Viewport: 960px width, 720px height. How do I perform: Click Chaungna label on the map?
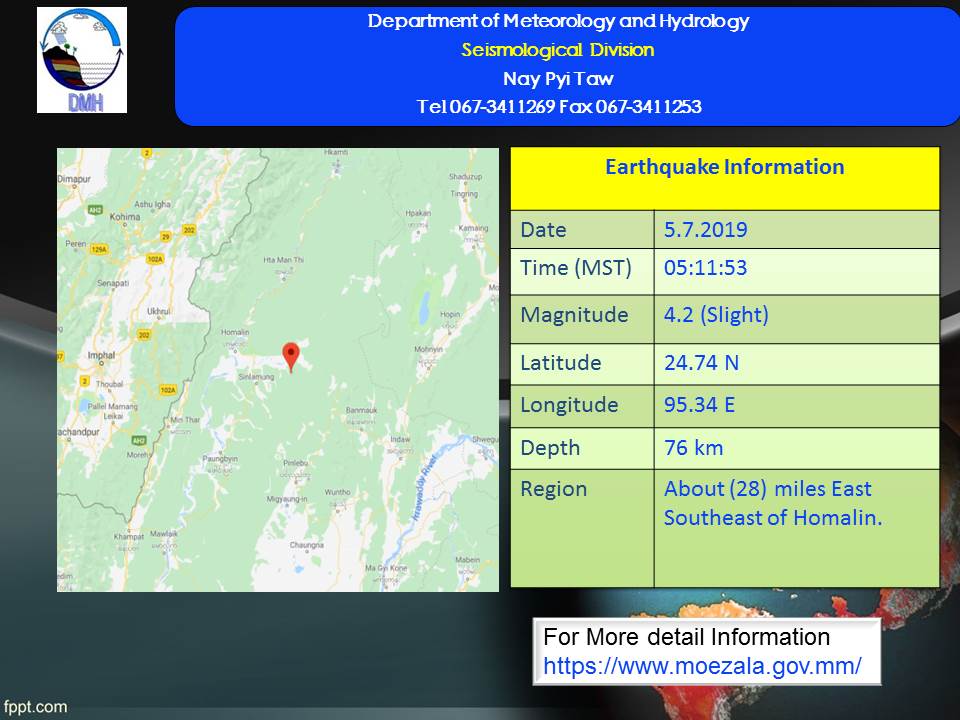(307, 545)
